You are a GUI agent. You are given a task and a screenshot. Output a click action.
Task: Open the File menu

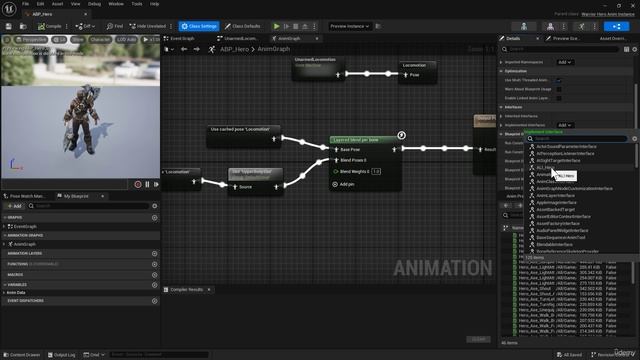(x=25, y=4)
